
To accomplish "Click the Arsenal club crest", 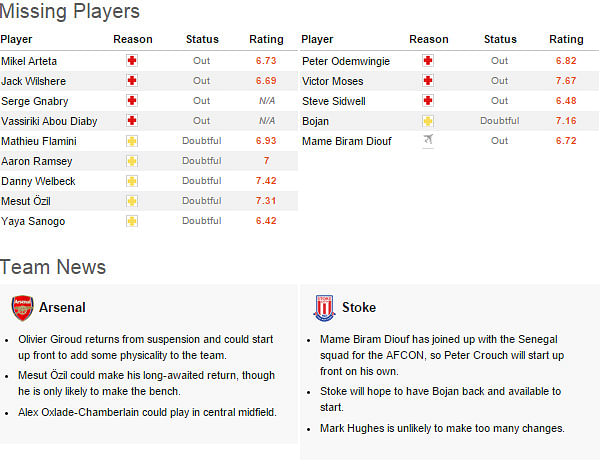I will point(22,308).
